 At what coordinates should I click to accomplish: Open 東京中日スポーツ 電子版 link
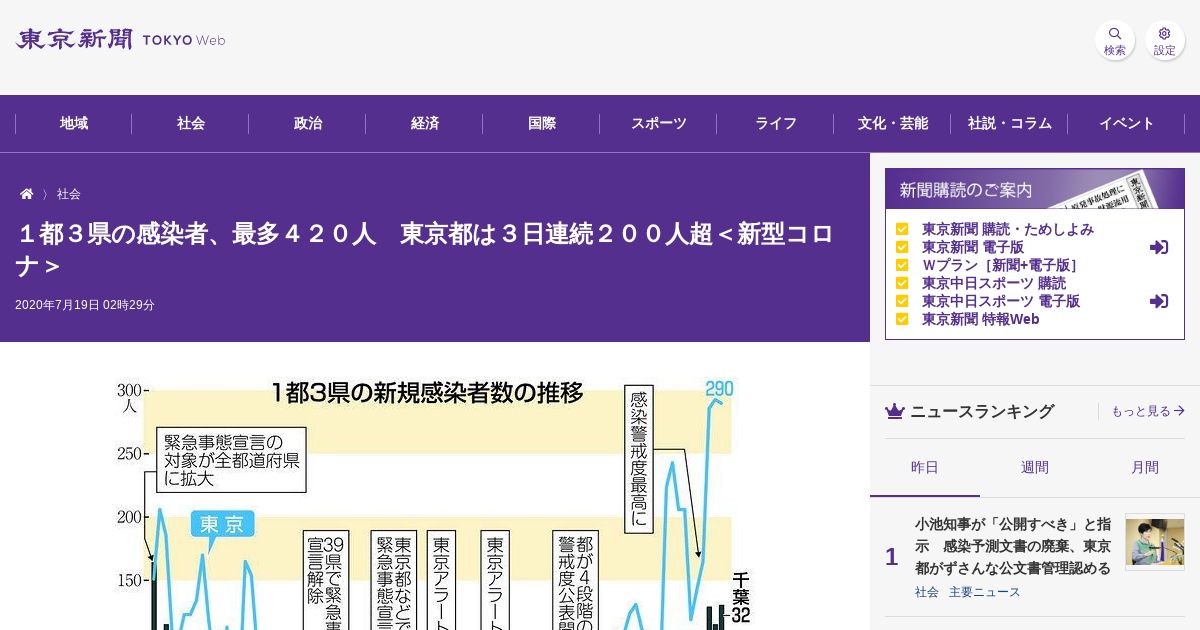click(x=1000, y=301)
